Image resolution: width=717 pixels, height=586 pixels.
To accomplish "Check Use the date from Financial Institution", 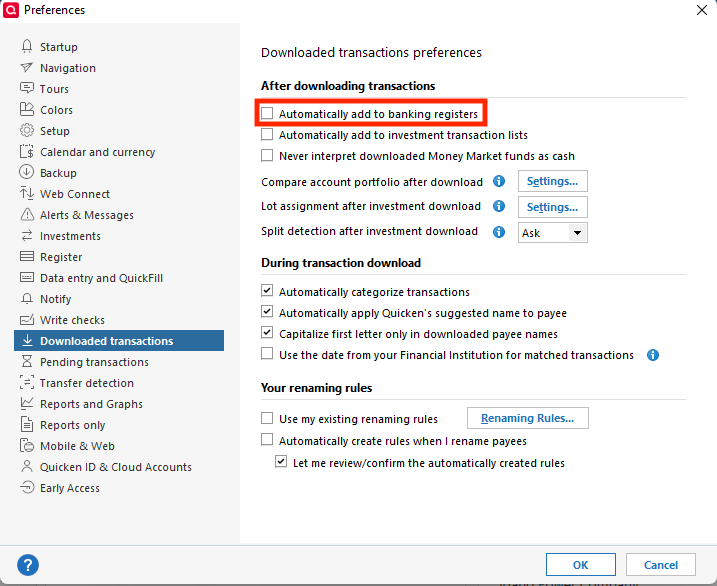I will tap(267, 354).
